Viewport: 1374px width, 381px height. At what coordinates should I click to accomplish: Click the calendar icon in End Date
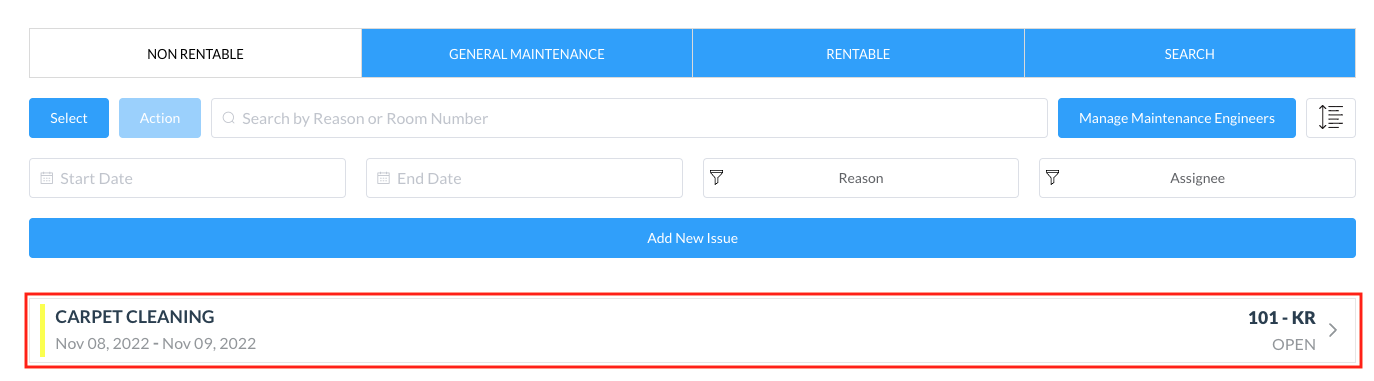[x=383, y=178]
